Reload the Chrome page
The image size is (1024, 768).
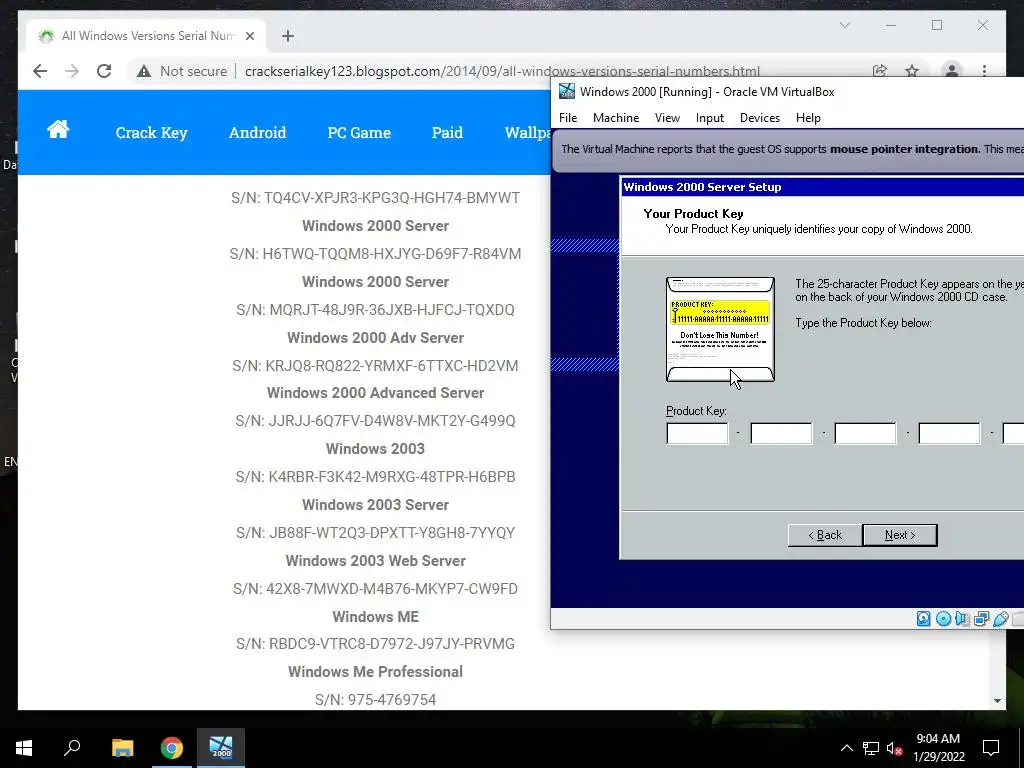[104, 71]
